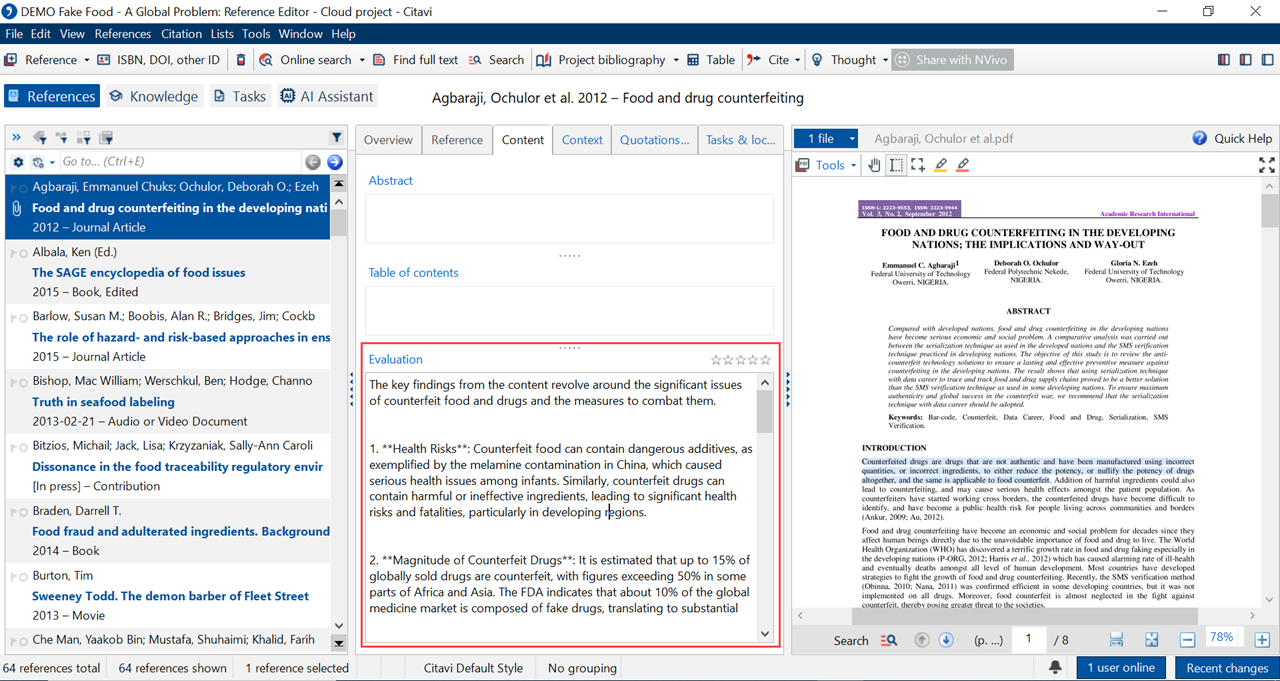Select the hand pan tool in PDF viewer
Screen dimensions: 1280x681
(x=875, y=165)
